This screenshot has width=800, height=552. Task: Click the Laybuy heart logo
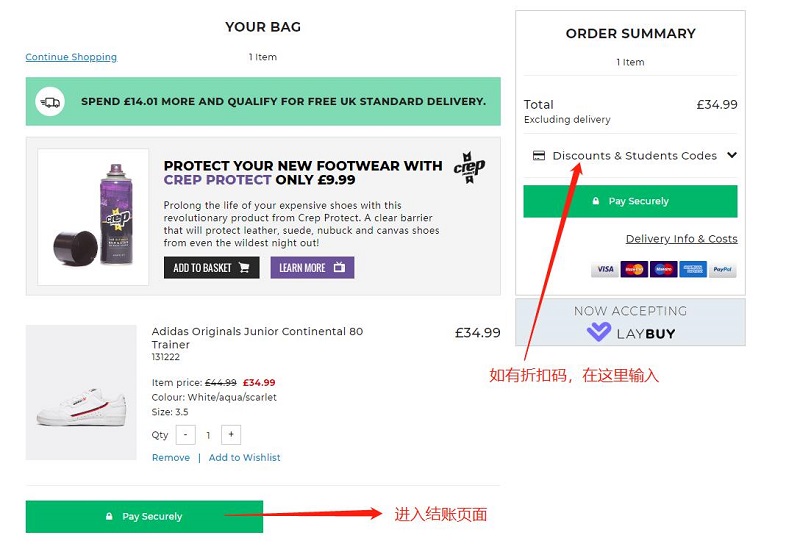tap(599, 332)
